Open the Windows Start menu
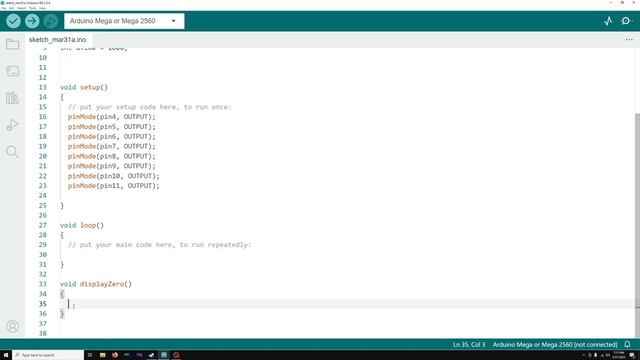 point(6,355)
